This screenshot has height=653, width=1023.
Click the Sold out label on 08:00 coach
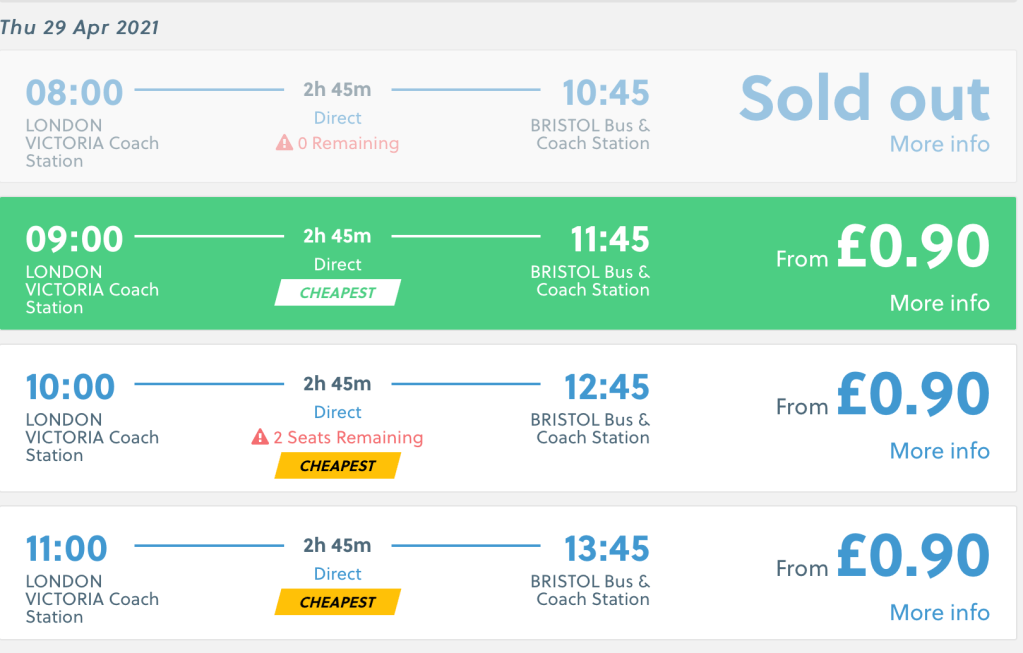pyautogui.click(x=864, y=98)
